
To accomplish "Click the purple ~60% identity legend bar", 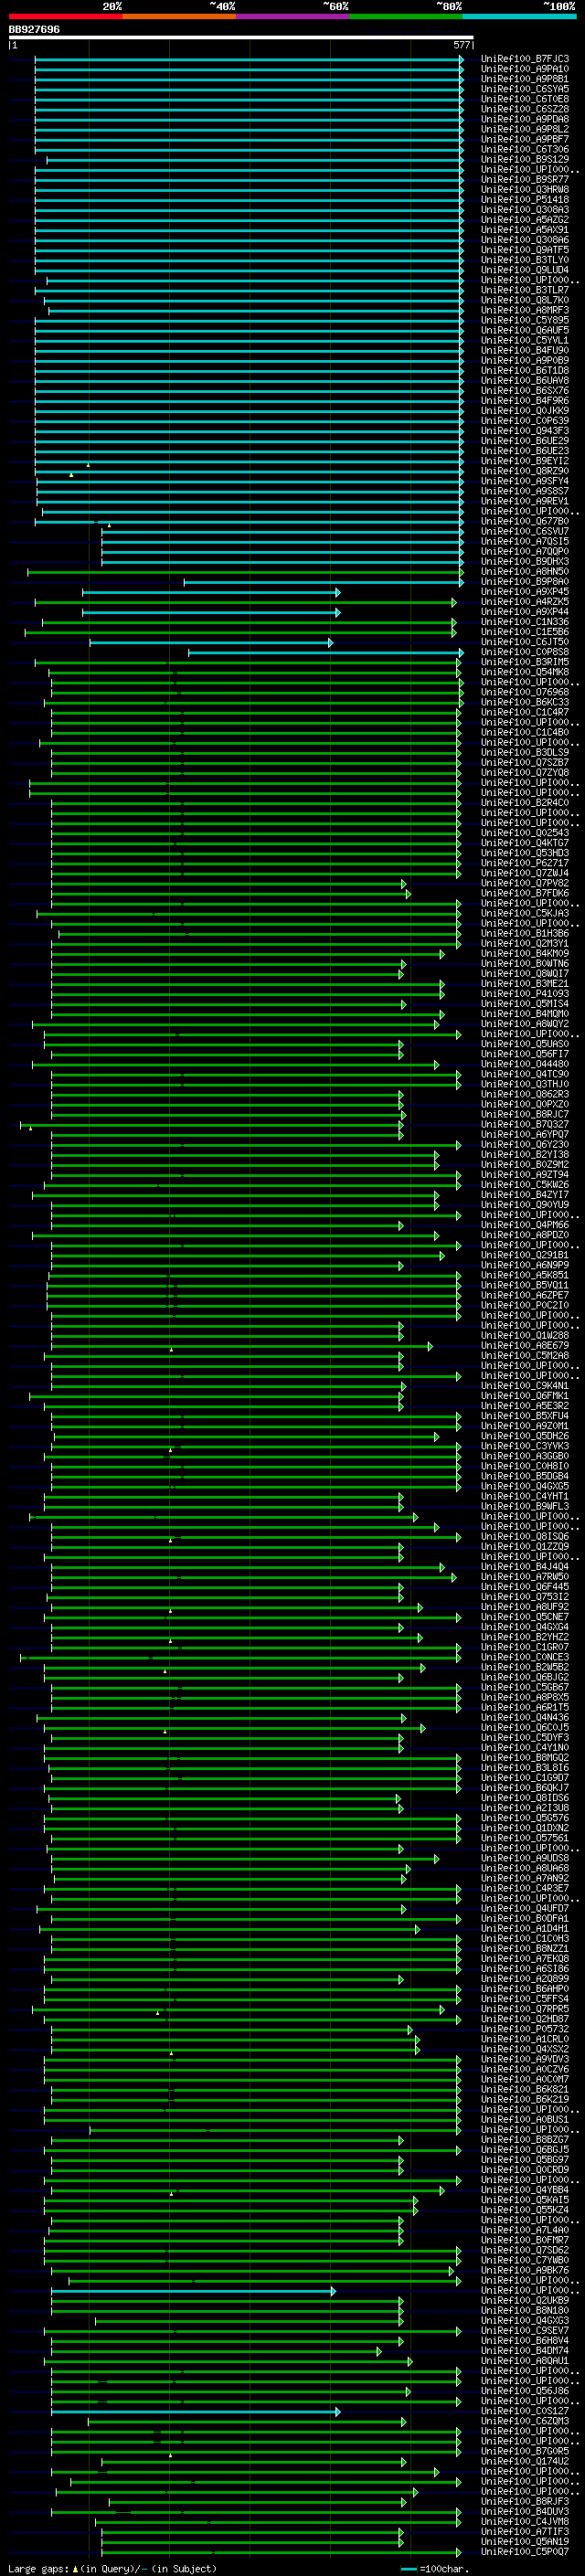I will point(293,16).
